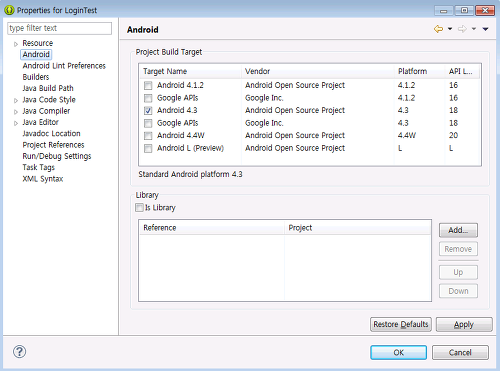
Task: Click the API Level column header
Action: tap(463, 71)
